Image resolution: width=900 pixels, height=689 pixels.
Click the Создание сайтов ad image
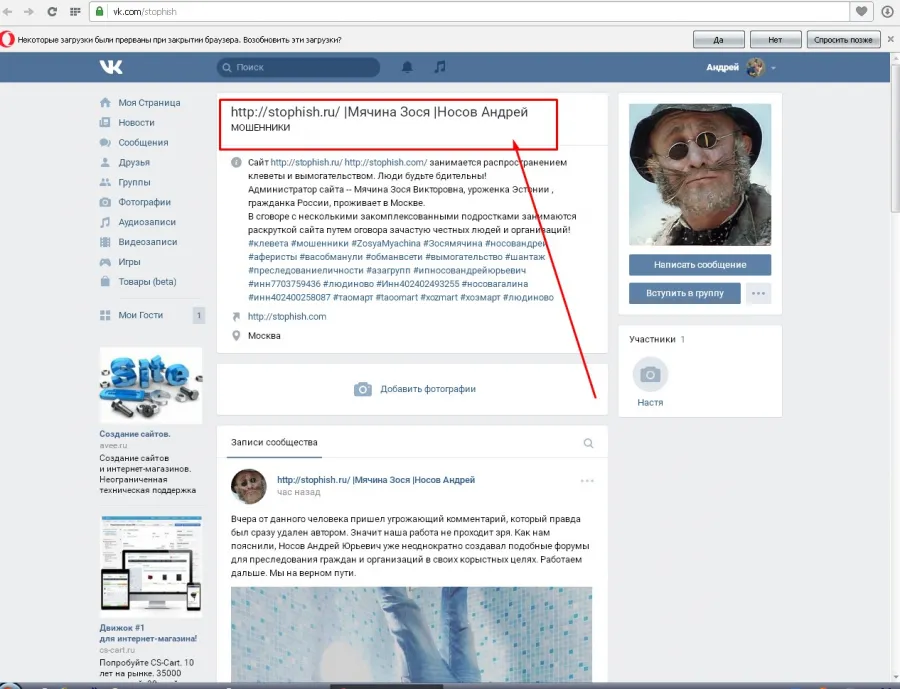[150, 385]
